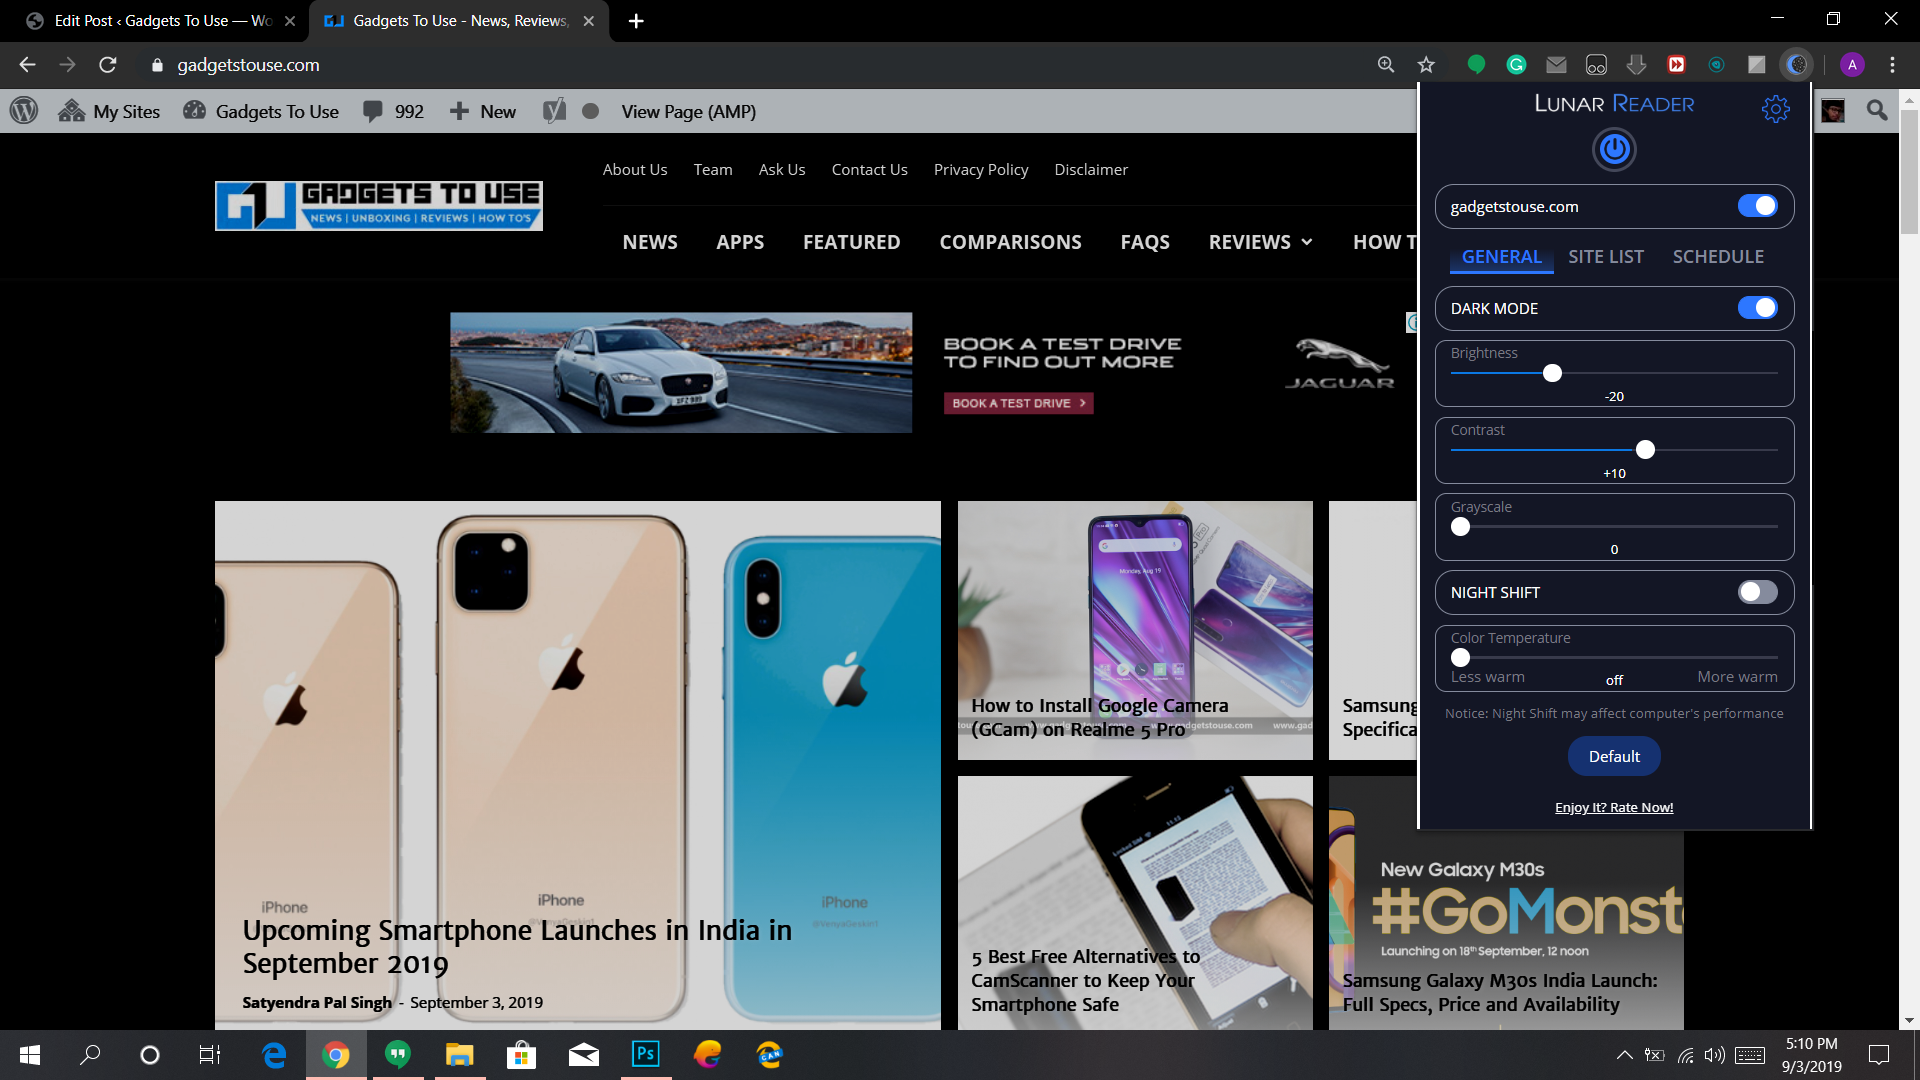Click the Photoshop icon in Windows taskbar
This screenshot has width=1920, height=1080.
[646, 1054]
